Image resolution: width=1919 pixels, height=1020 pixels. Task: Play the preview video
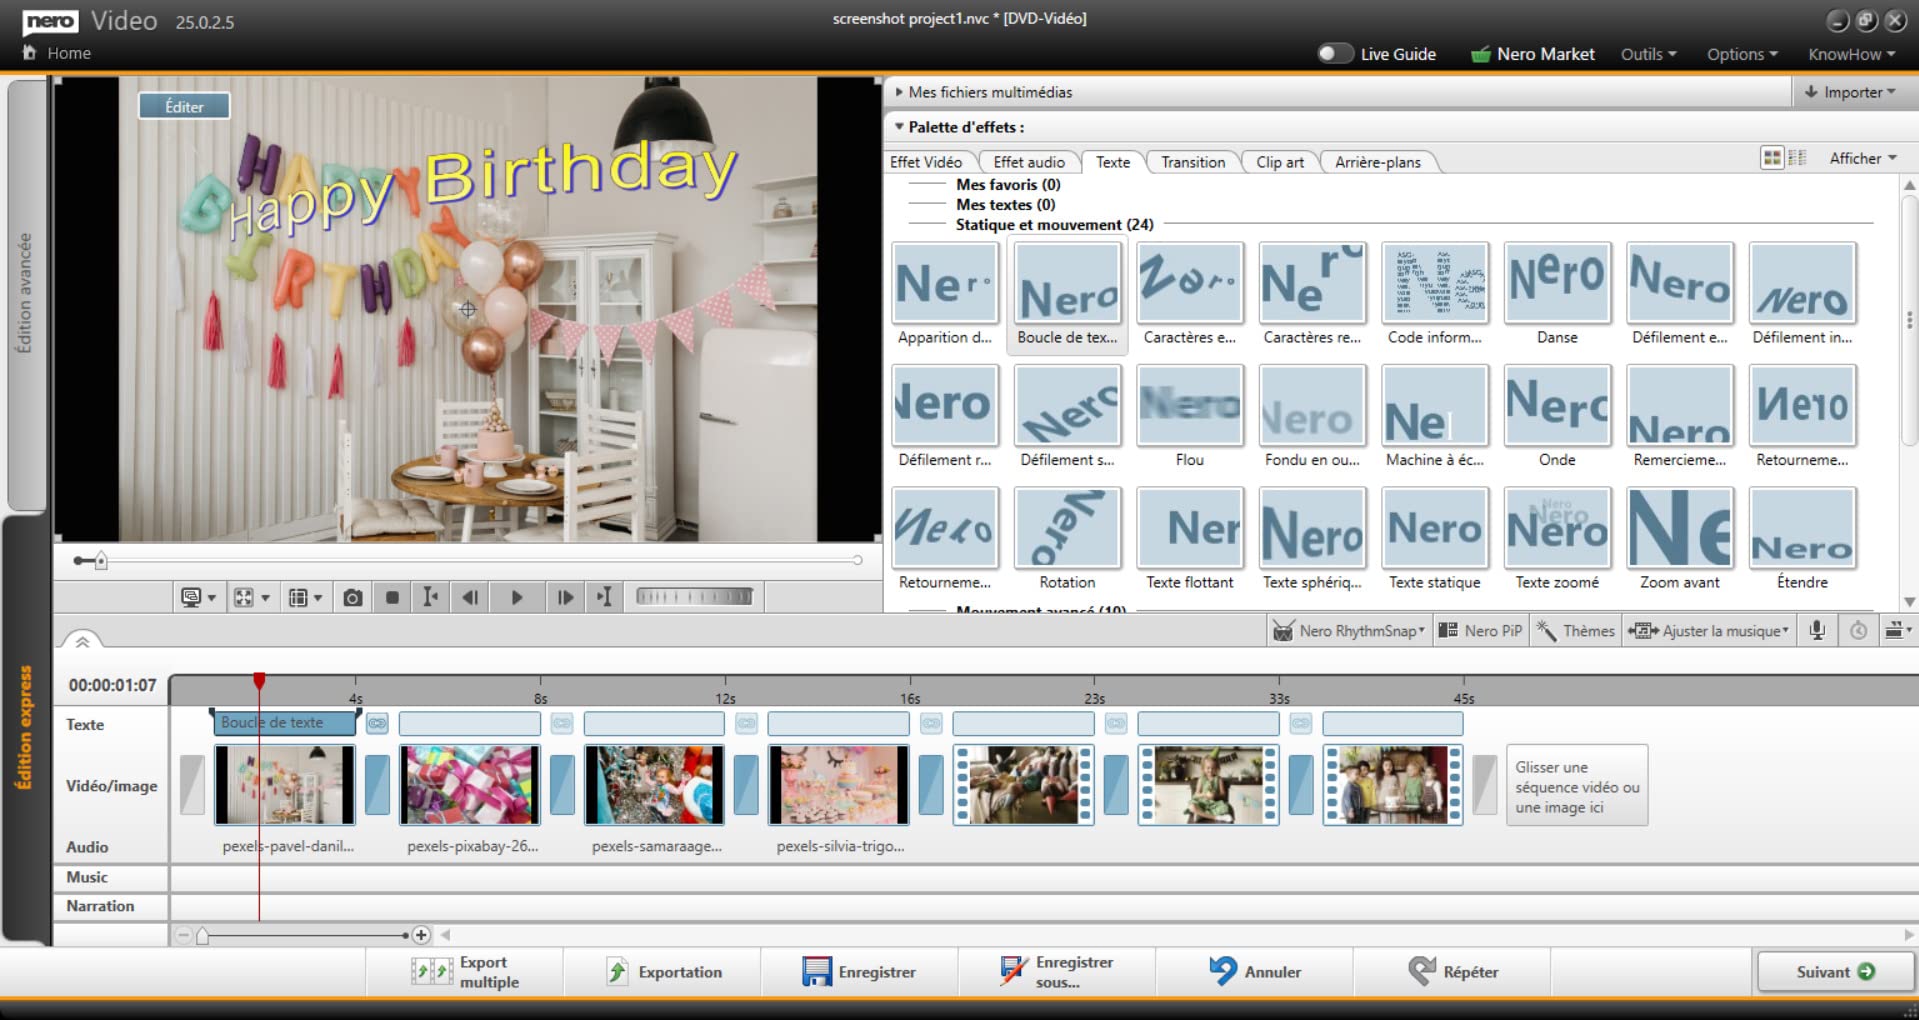point(517,598)
